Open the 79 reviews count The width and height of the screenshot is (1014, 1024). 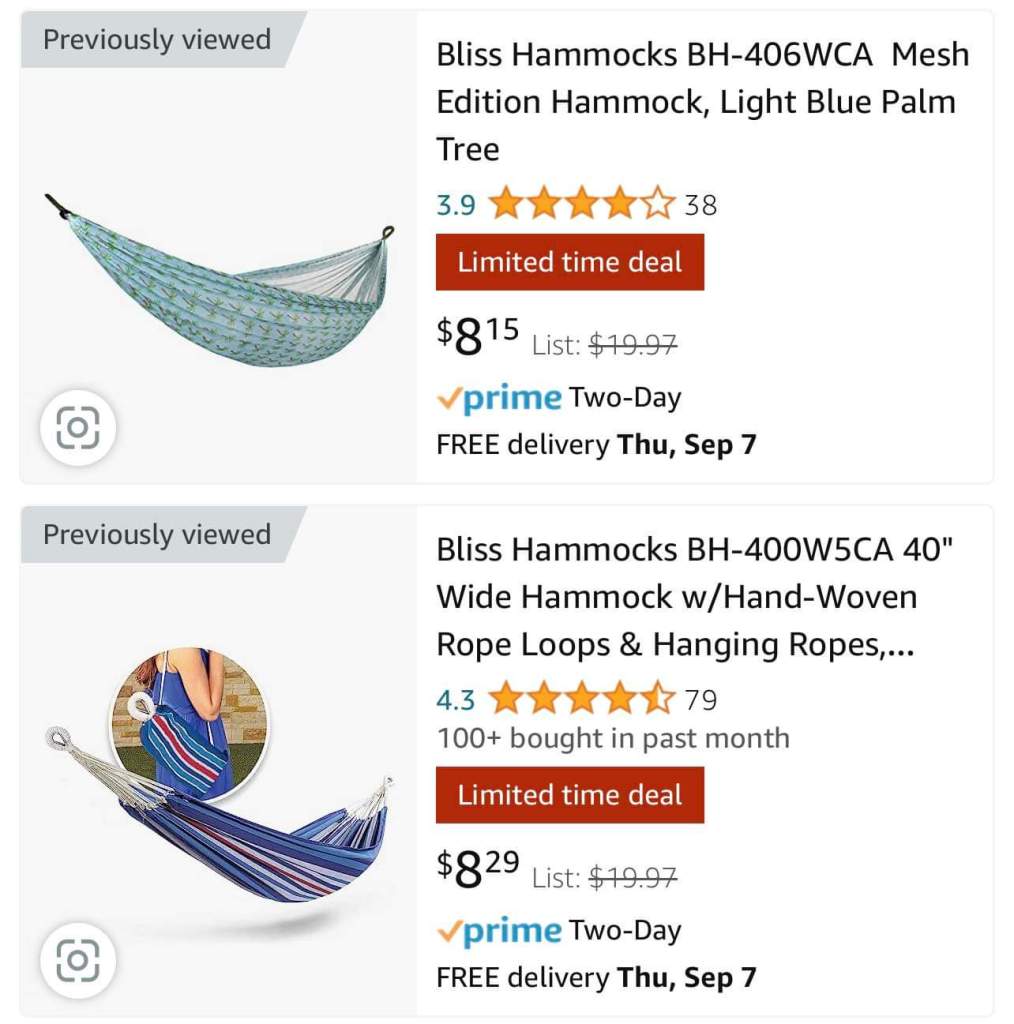[x=701, y=699]
